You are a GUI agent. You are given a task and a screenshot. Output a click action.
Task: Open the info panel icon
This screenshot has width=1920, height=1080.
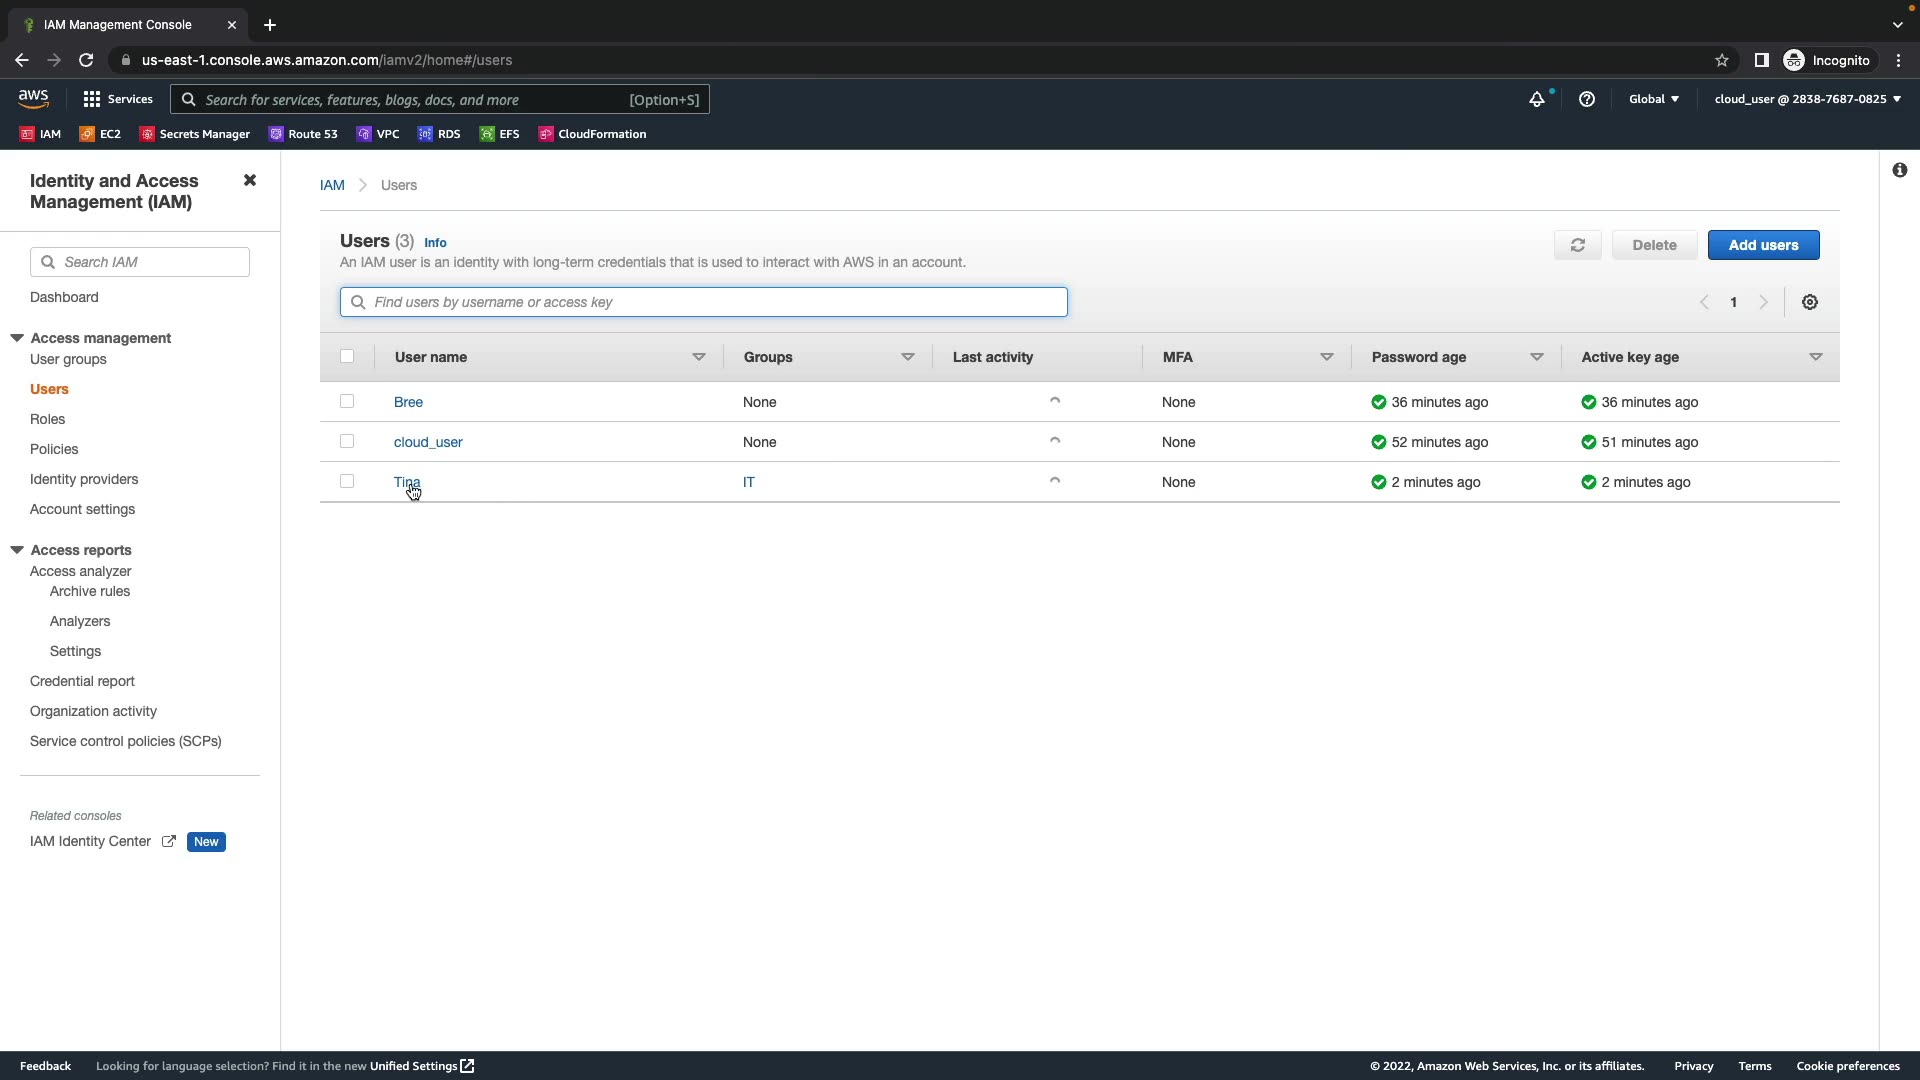coord(1899,170)
